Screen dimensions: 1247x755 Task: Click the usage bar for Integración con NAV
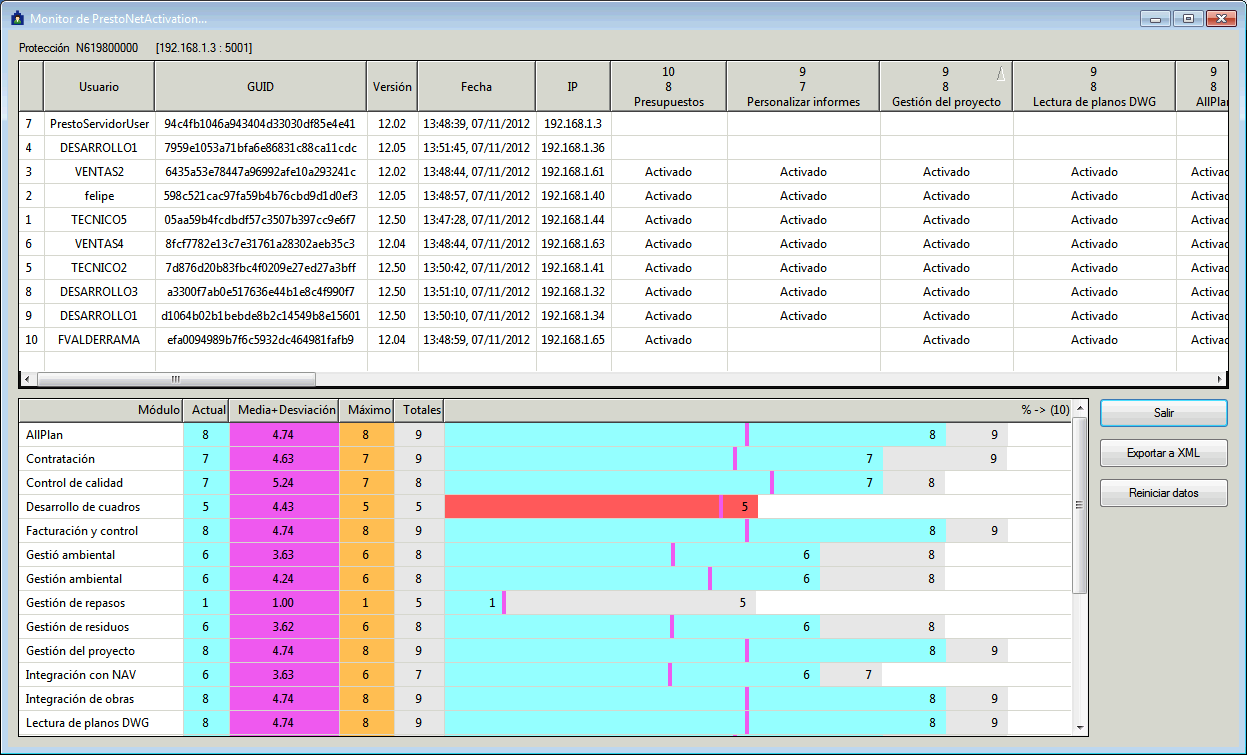click(663, 675)
